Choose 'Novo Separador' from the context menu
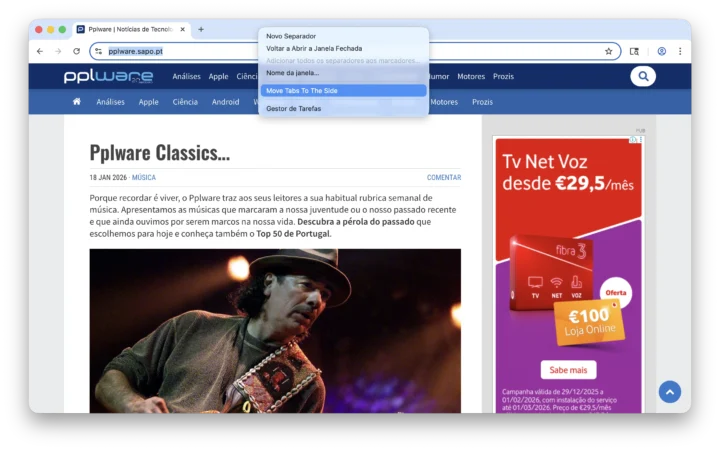 (291, 36)
